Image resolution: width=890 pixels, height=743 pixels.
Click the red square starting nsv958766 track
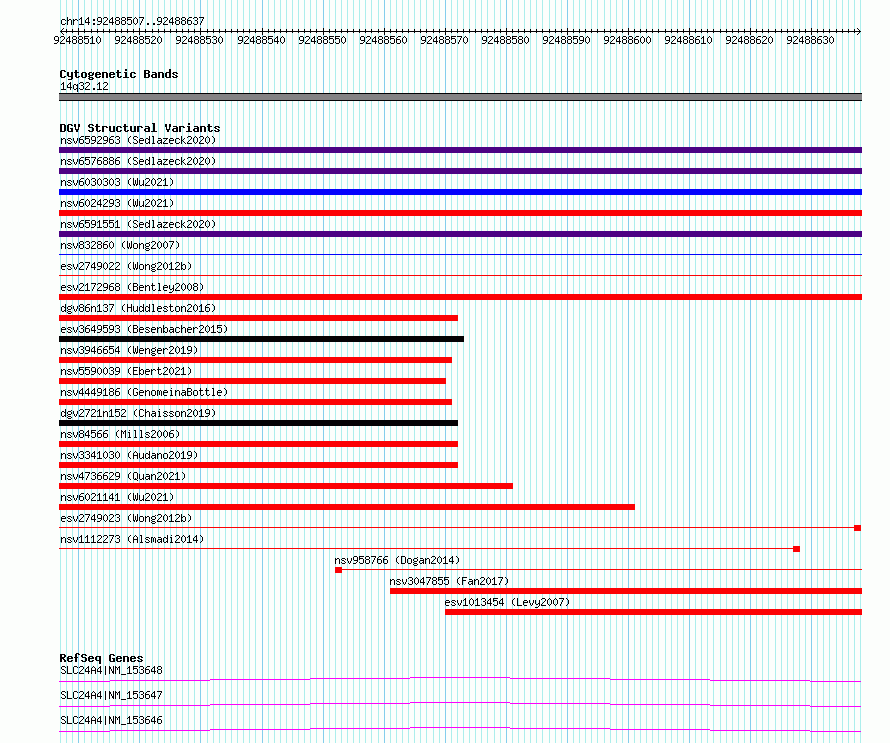pos(338,570)
